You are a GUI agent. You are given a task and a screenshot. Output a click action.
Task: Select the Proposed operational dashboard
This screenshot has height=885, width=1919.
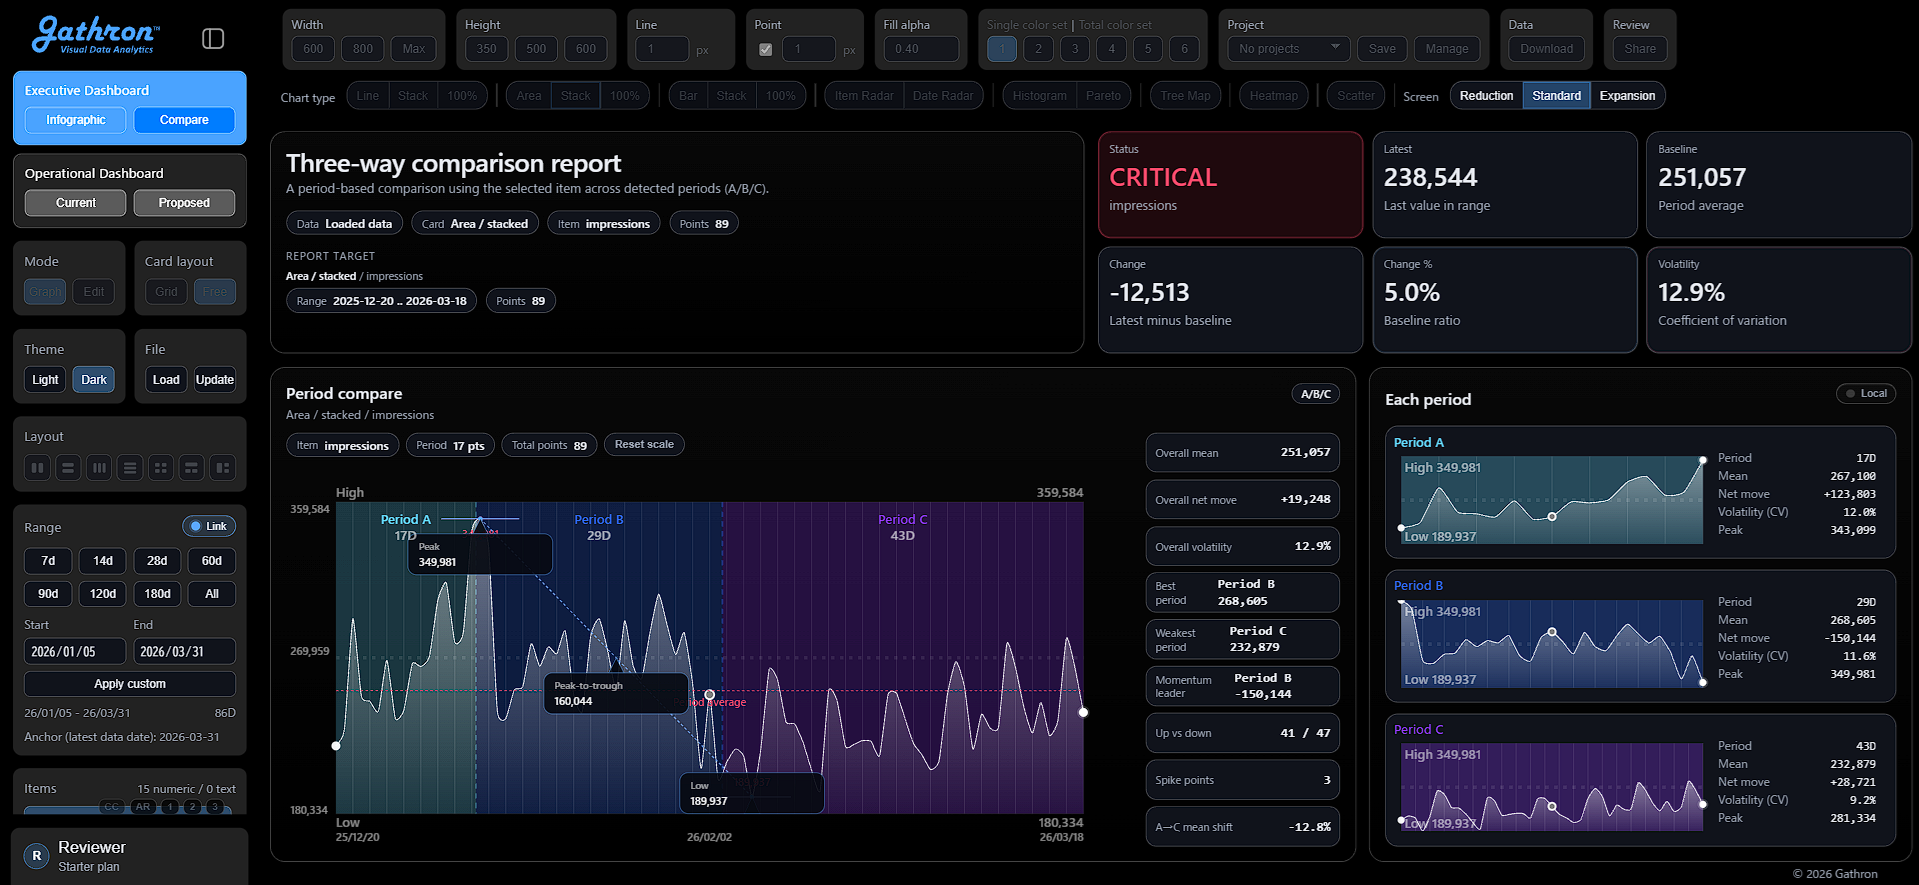click(x=184, y=203)
